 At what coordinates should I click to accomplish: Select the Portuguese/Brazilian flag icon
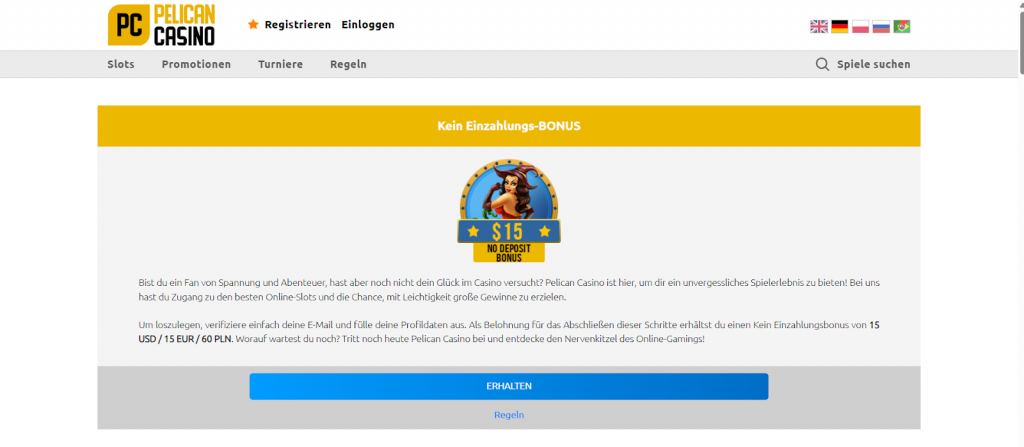tap(902, 27)
